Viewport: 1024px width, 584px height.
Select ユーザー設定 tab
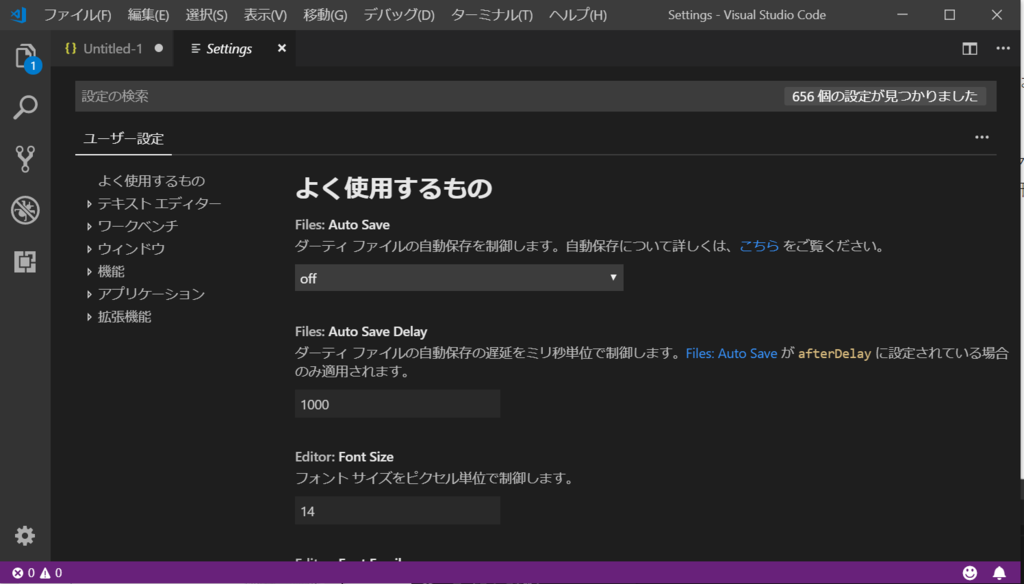tap(123, 138)
